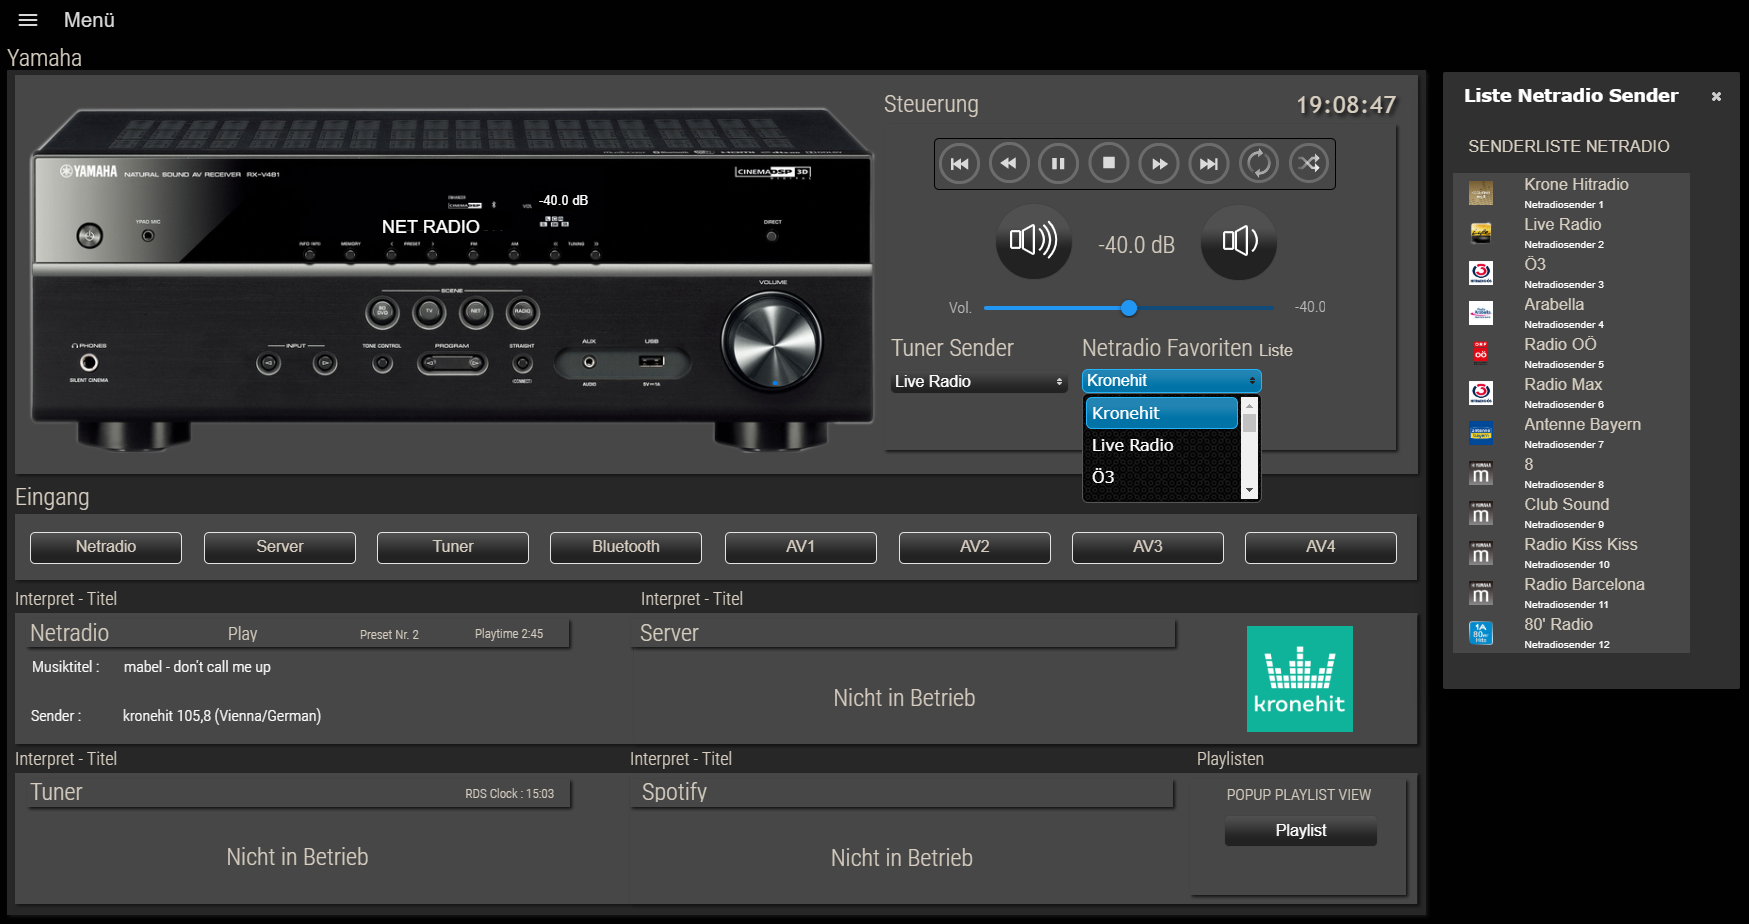Switch input to AV2
The height and width of the screenshot is (924, 1749).
975,547
